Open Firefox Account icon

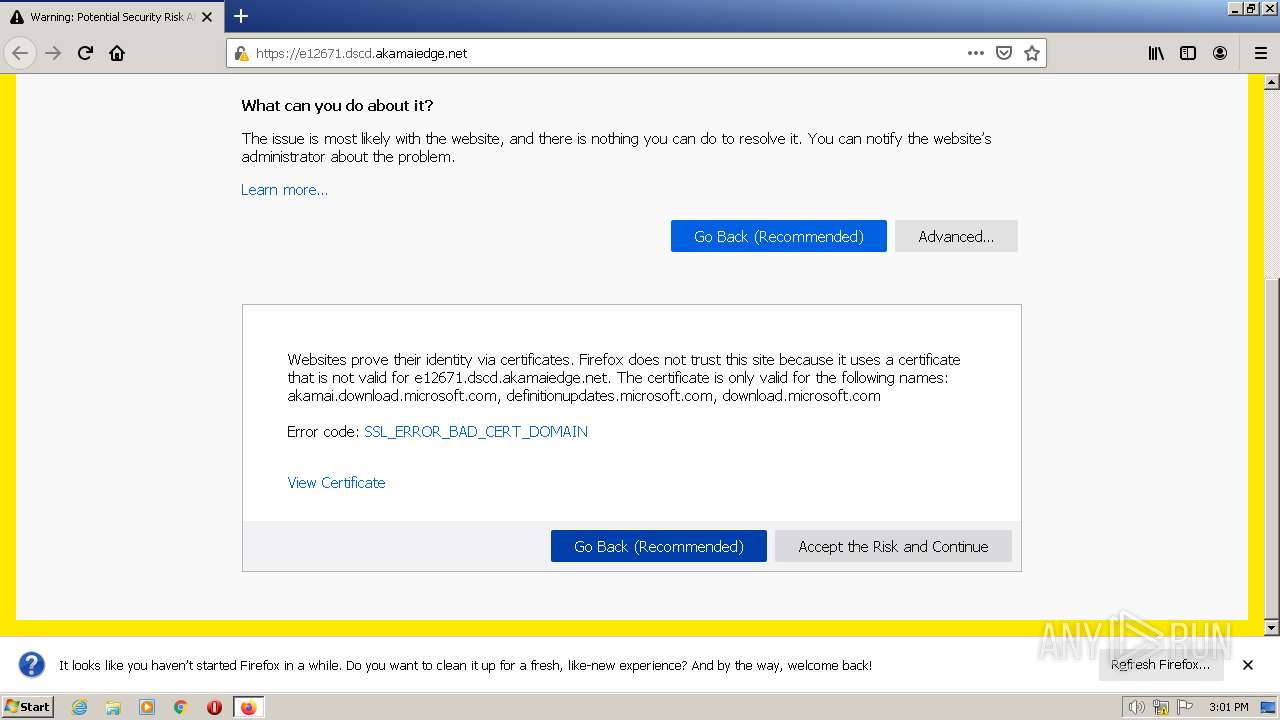[1220, 53]
